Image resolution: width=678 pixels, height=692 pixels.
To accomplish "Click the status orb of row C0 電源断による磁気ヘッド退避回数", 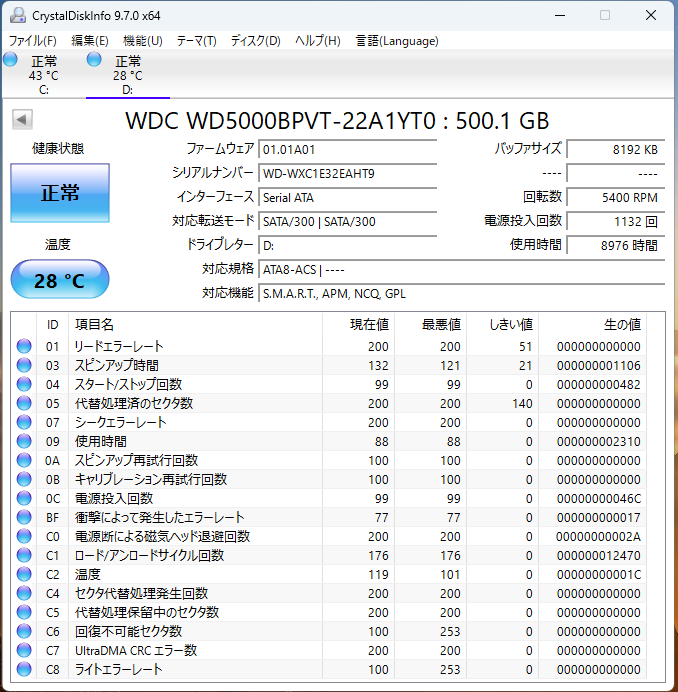I will click(x=24, y=536).
